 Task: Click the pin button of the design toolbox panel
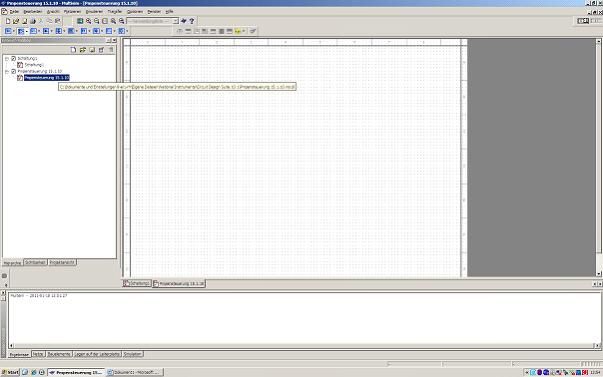(108, 40)
